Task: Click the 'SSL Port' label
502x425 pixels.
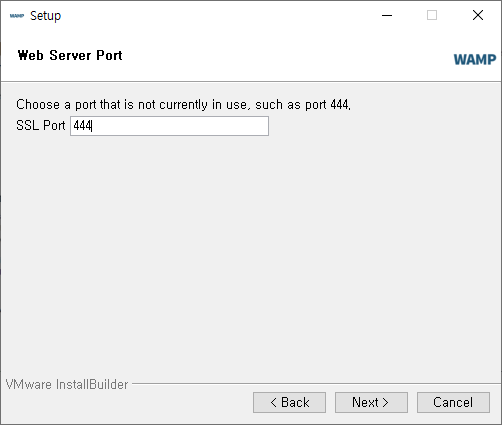Action: 41,126
